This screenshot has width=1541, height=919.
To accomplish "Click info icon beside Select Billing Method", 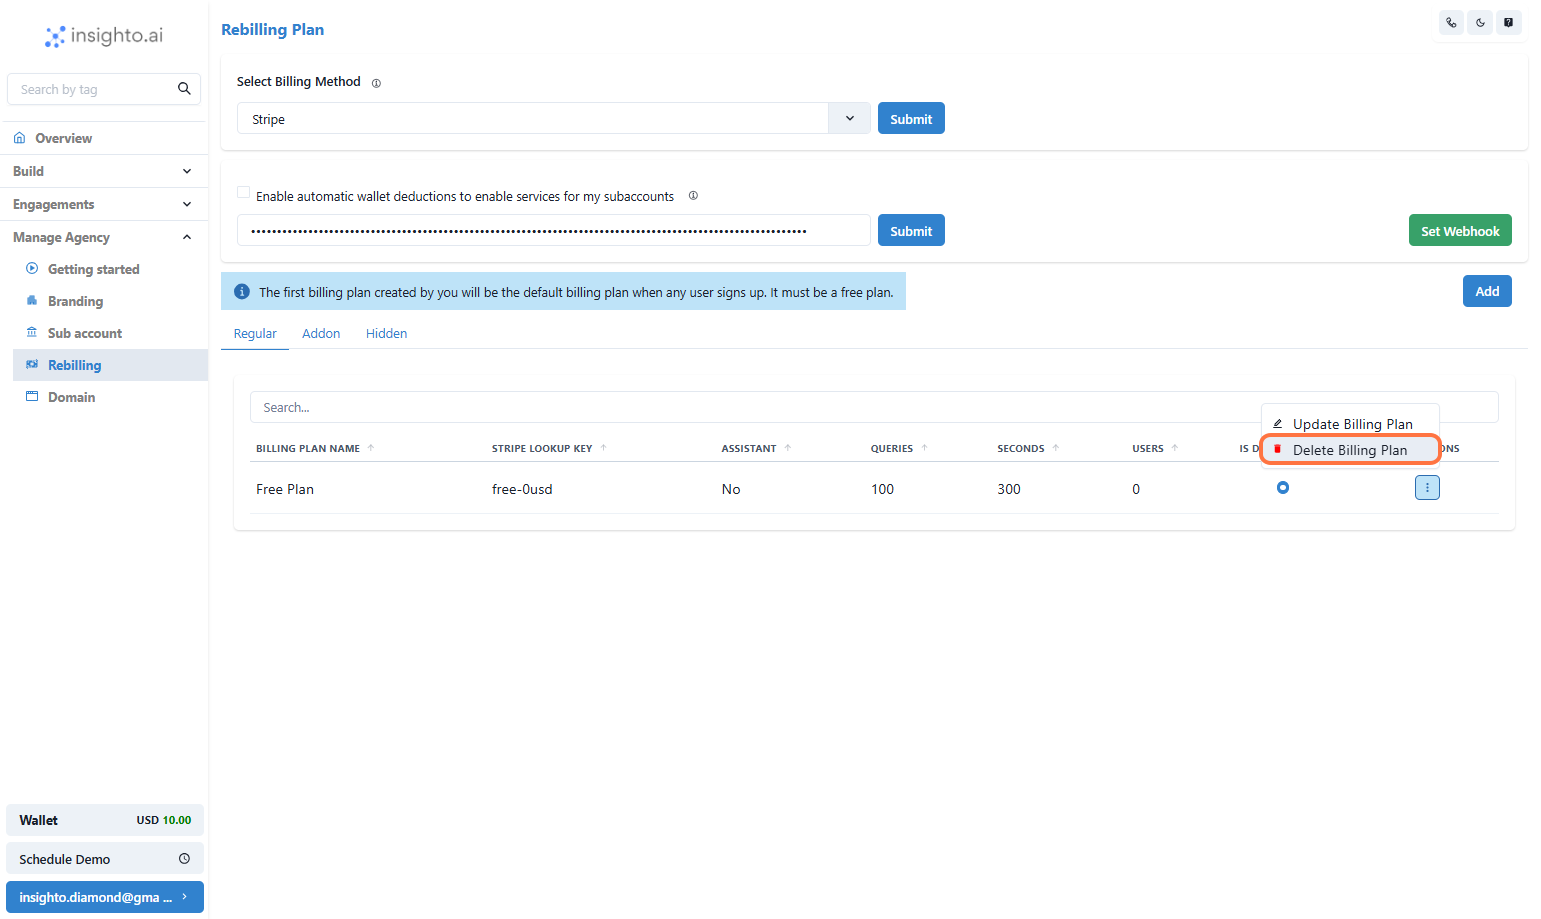I will pyautogui.click(x=376, y=83).
